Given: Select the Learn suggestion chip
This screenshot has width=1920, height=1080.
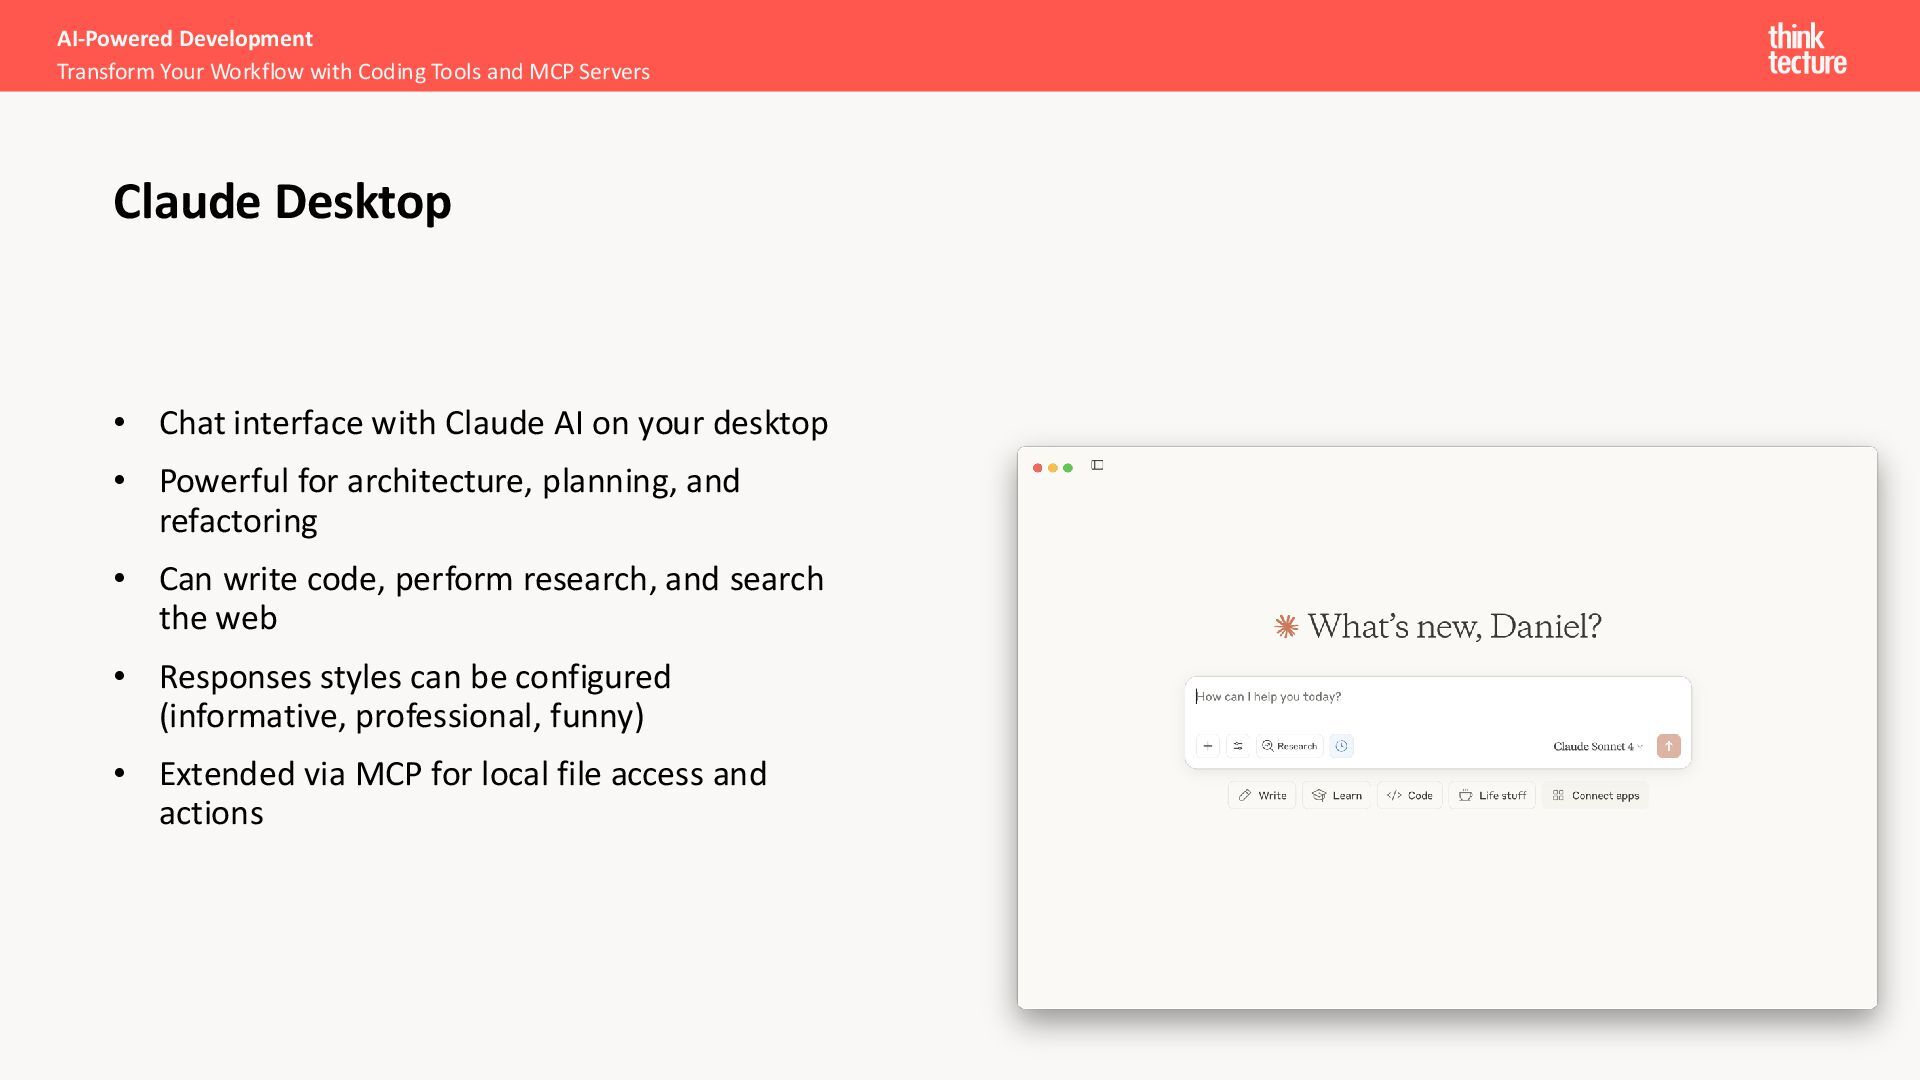Looking at the screenshot, I should (x=1337, y=796).
